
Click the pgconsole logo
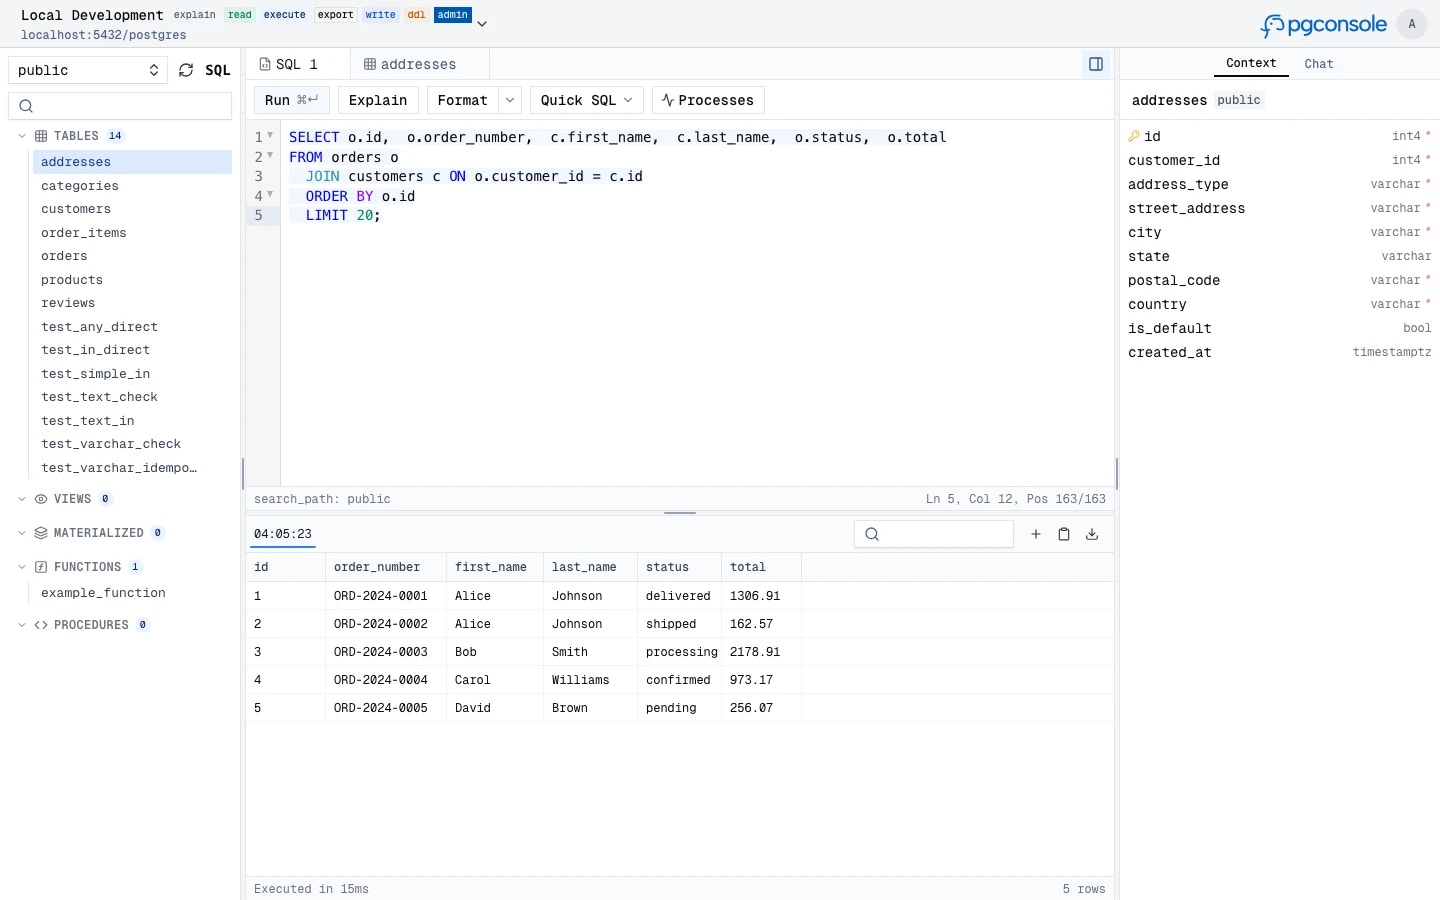[x=1323, y=24]
